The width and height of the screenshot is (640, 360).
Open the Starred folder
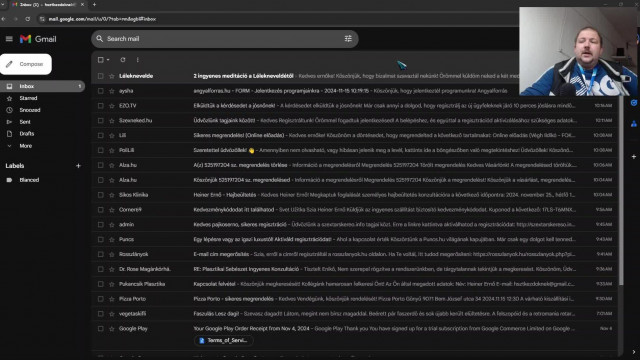click(x=28, y=98)
